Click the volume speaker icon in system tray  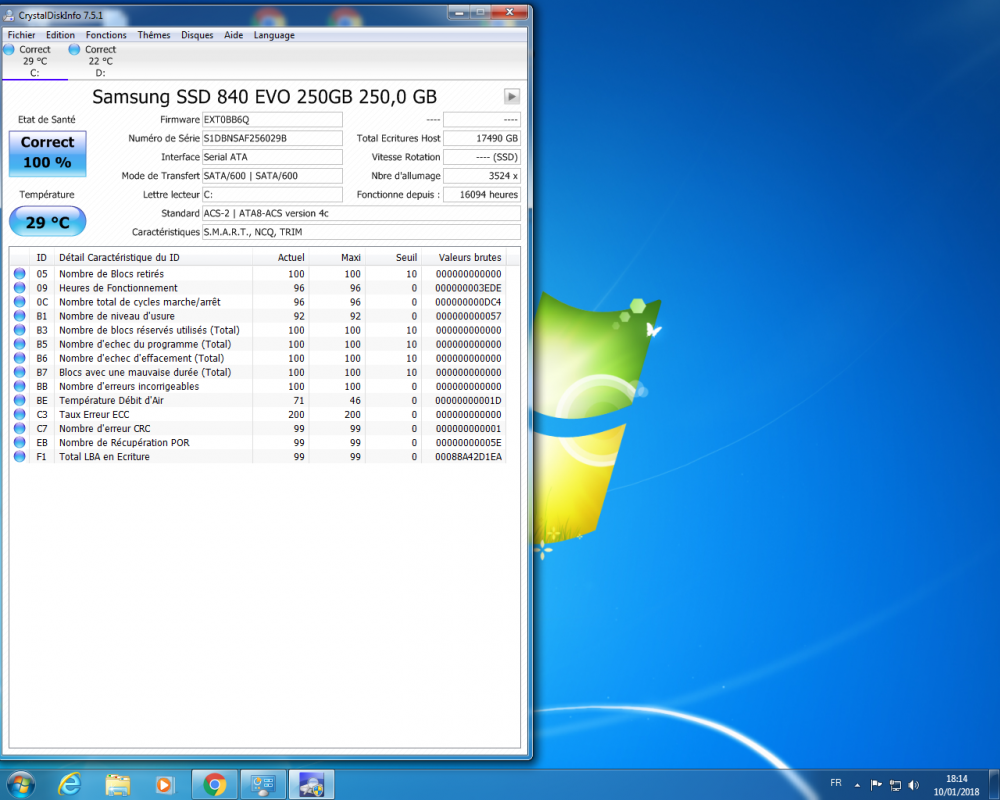(x=914, y=785)
